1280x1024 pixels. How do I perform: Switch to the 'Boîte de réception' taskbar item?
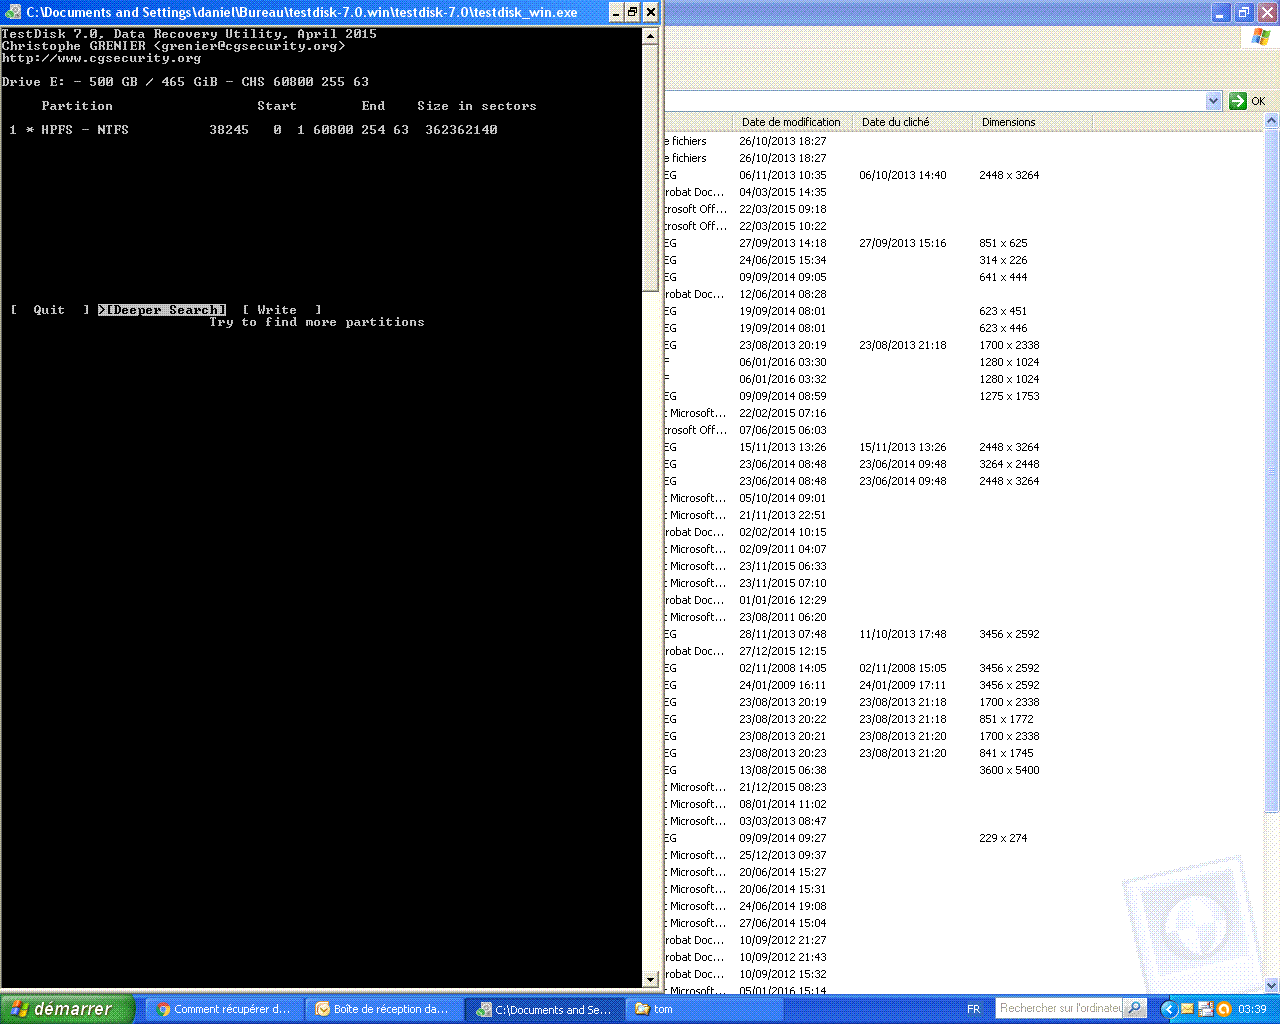(385, 1009)
